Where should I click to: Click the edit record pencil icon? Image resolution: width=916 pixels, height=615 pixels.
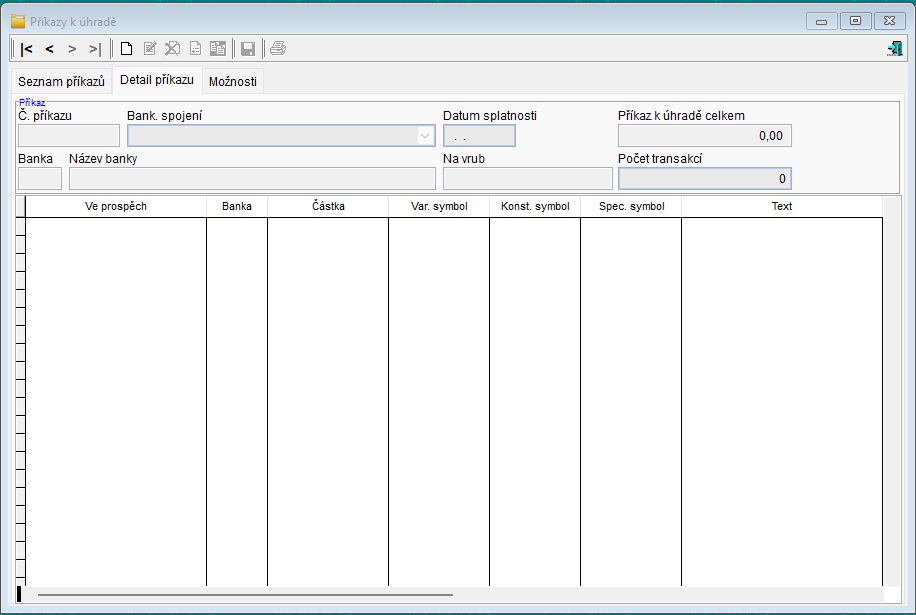(150, 48)
